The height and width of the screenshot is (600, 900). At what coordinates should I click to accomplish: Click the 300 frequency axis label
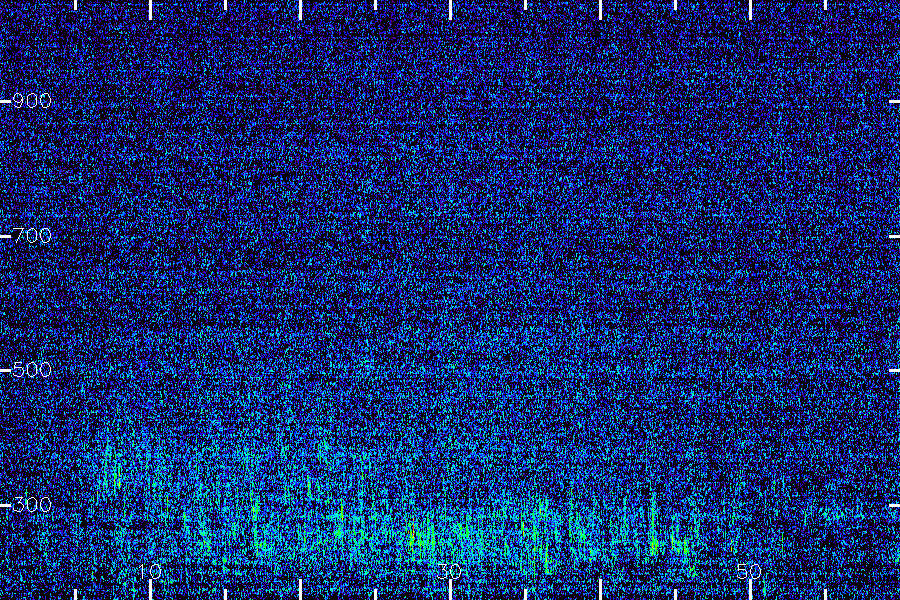click(x=32, y=505)
